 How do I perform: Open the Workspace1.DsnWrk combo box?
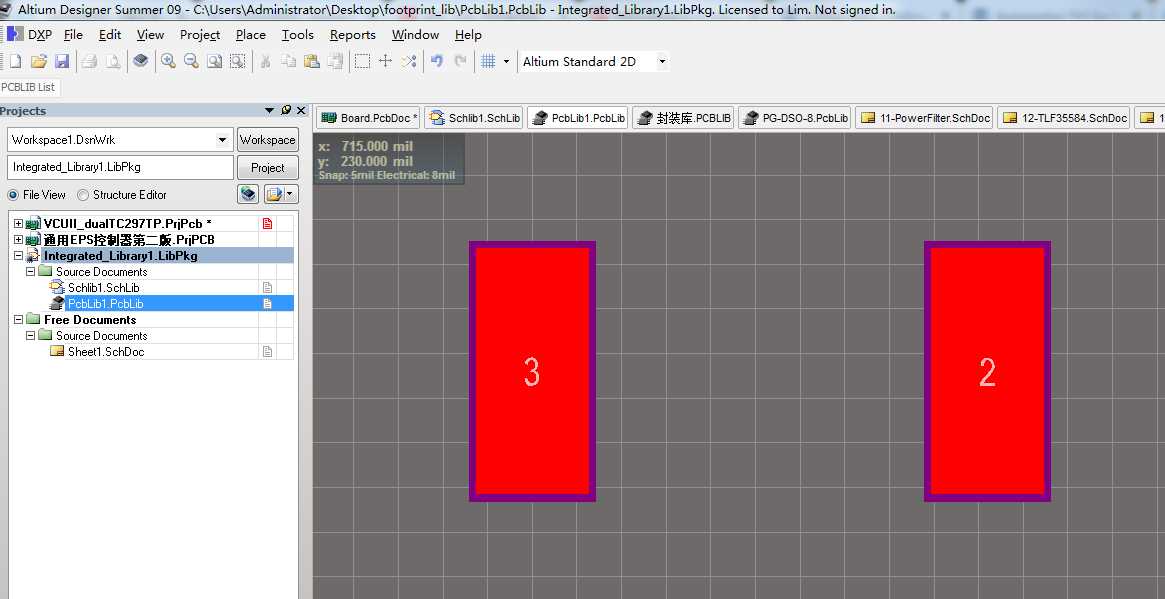tap(223, 140)
